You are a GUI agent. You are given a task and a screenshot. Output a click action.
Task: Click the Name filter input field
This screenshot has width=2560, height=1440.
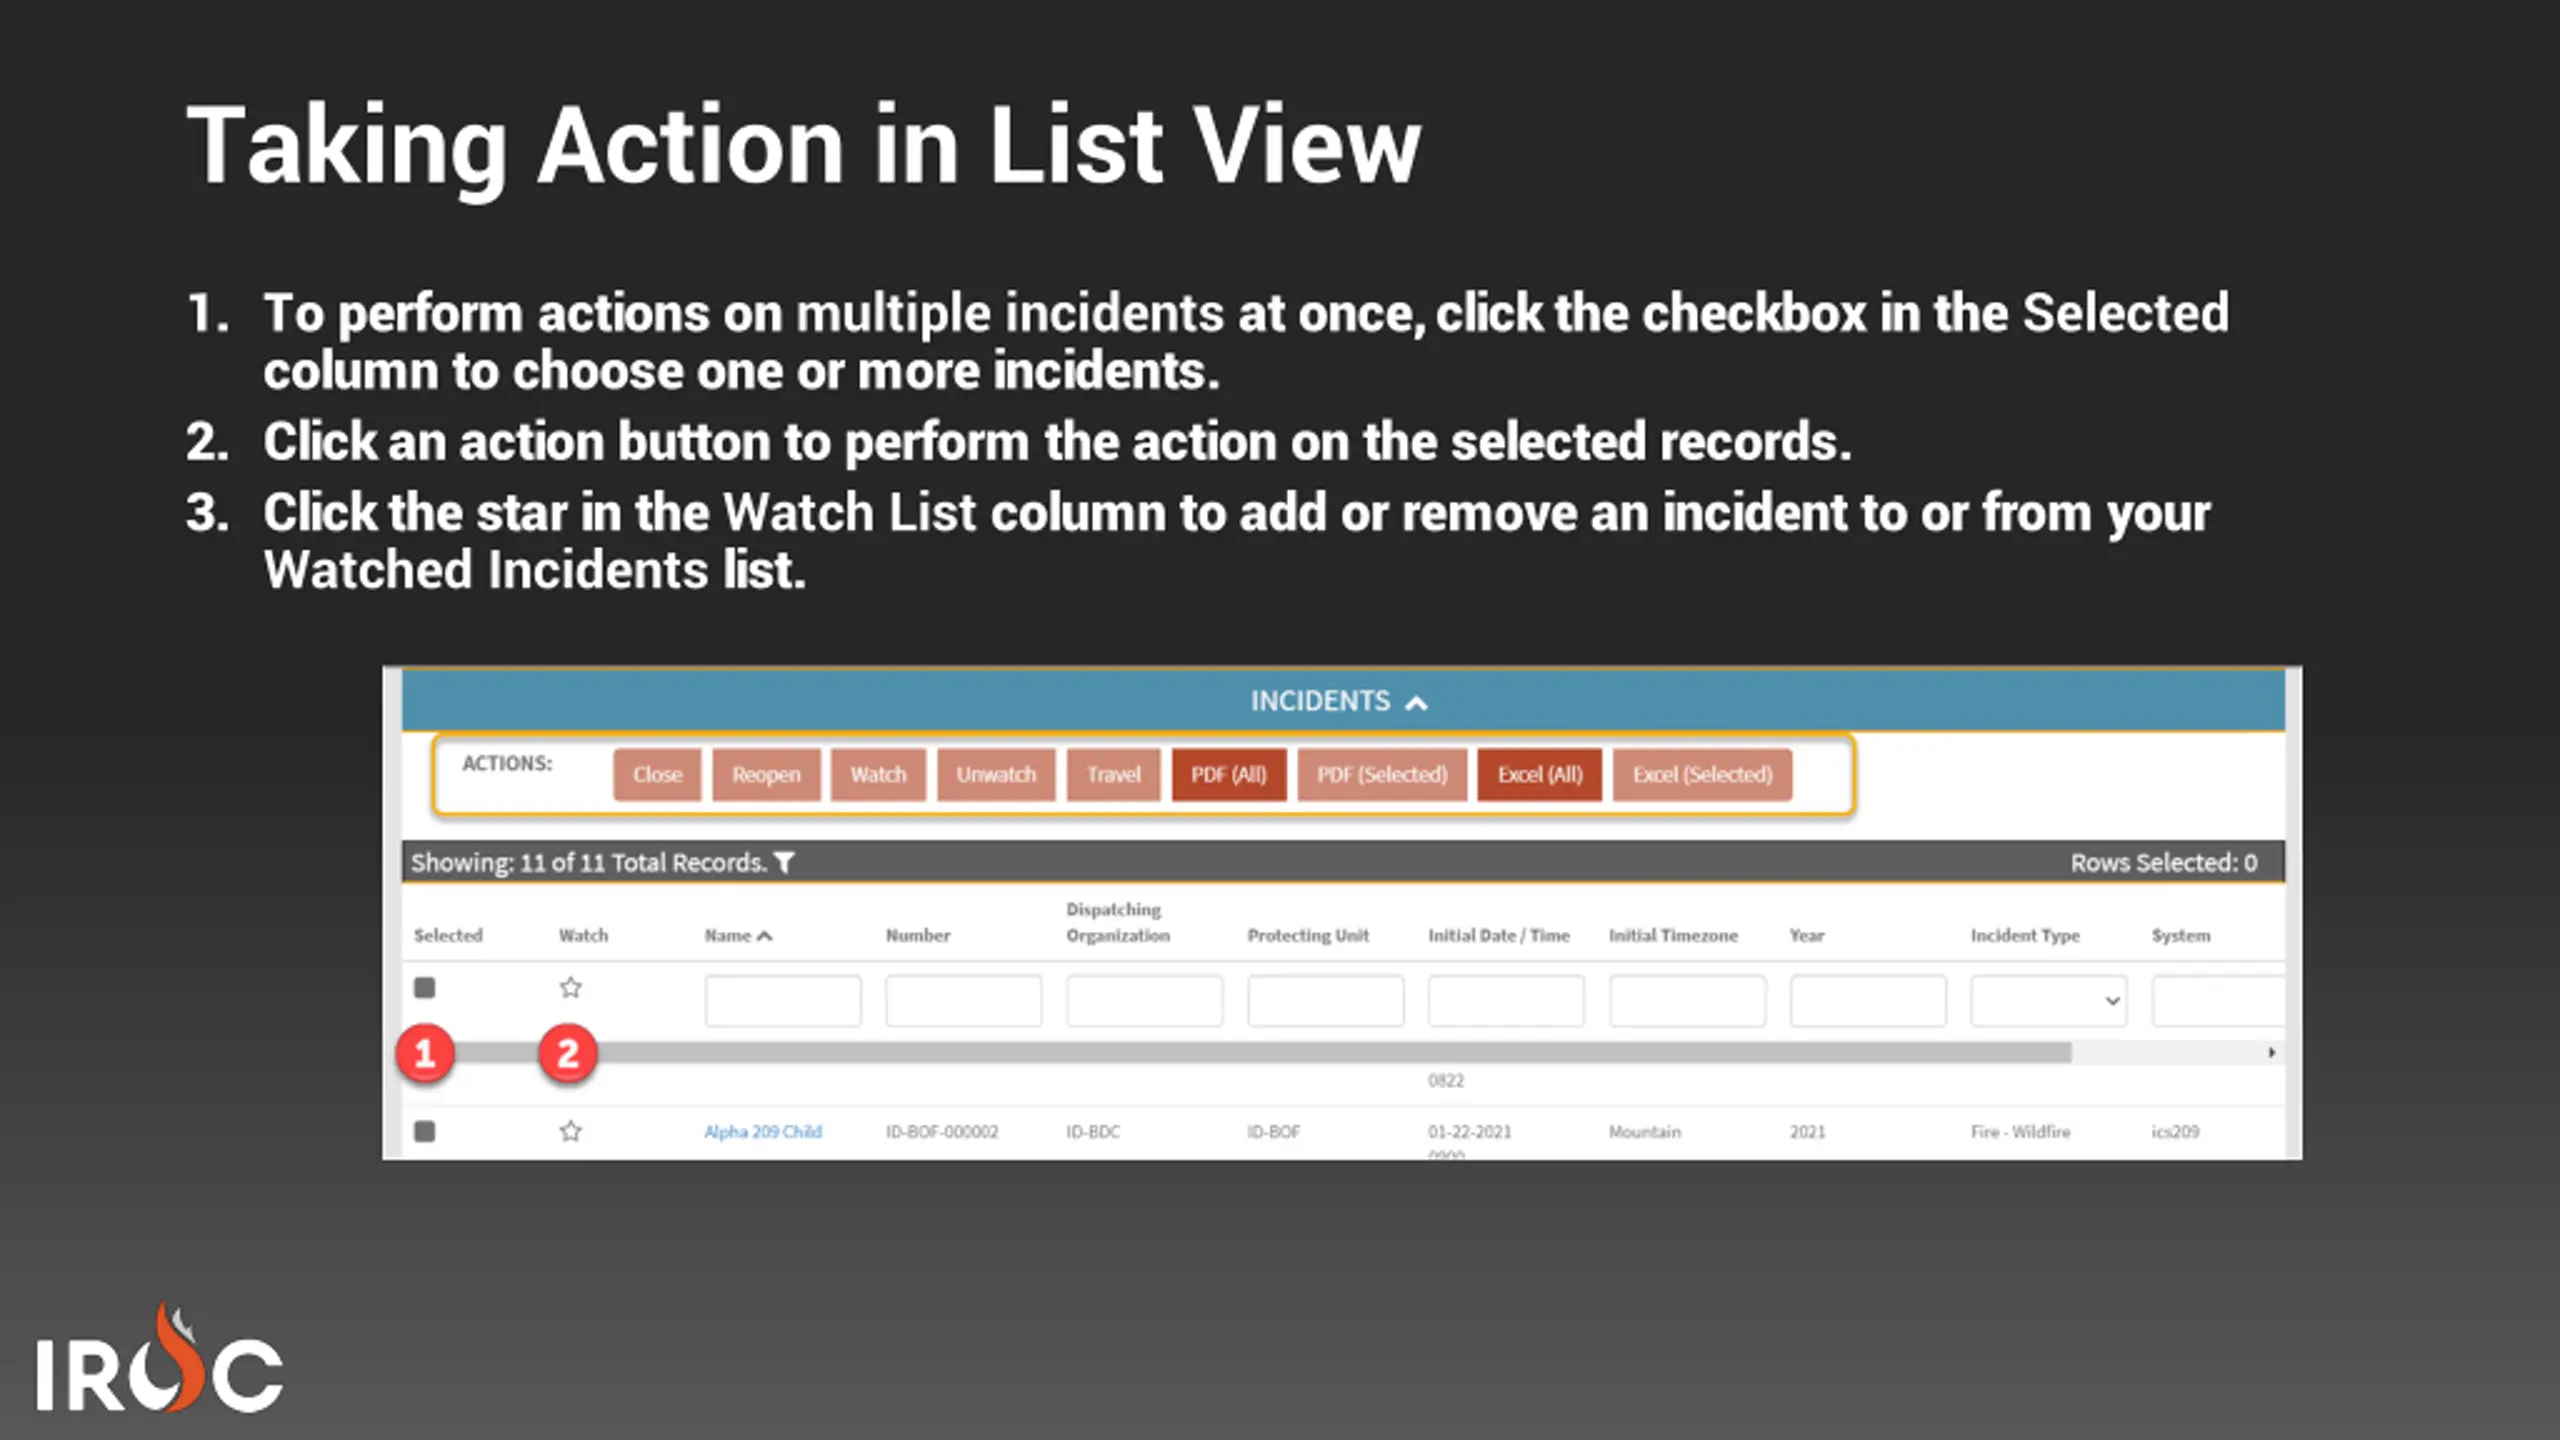click(x=783, y=1001)
